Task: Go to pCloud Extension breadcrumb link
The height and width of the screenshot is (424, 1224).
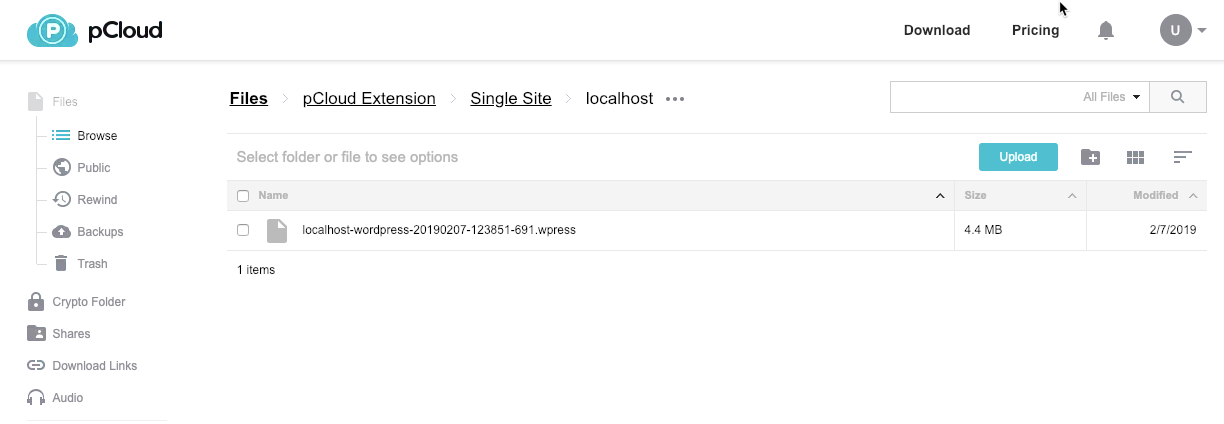Action: [369, 99]
